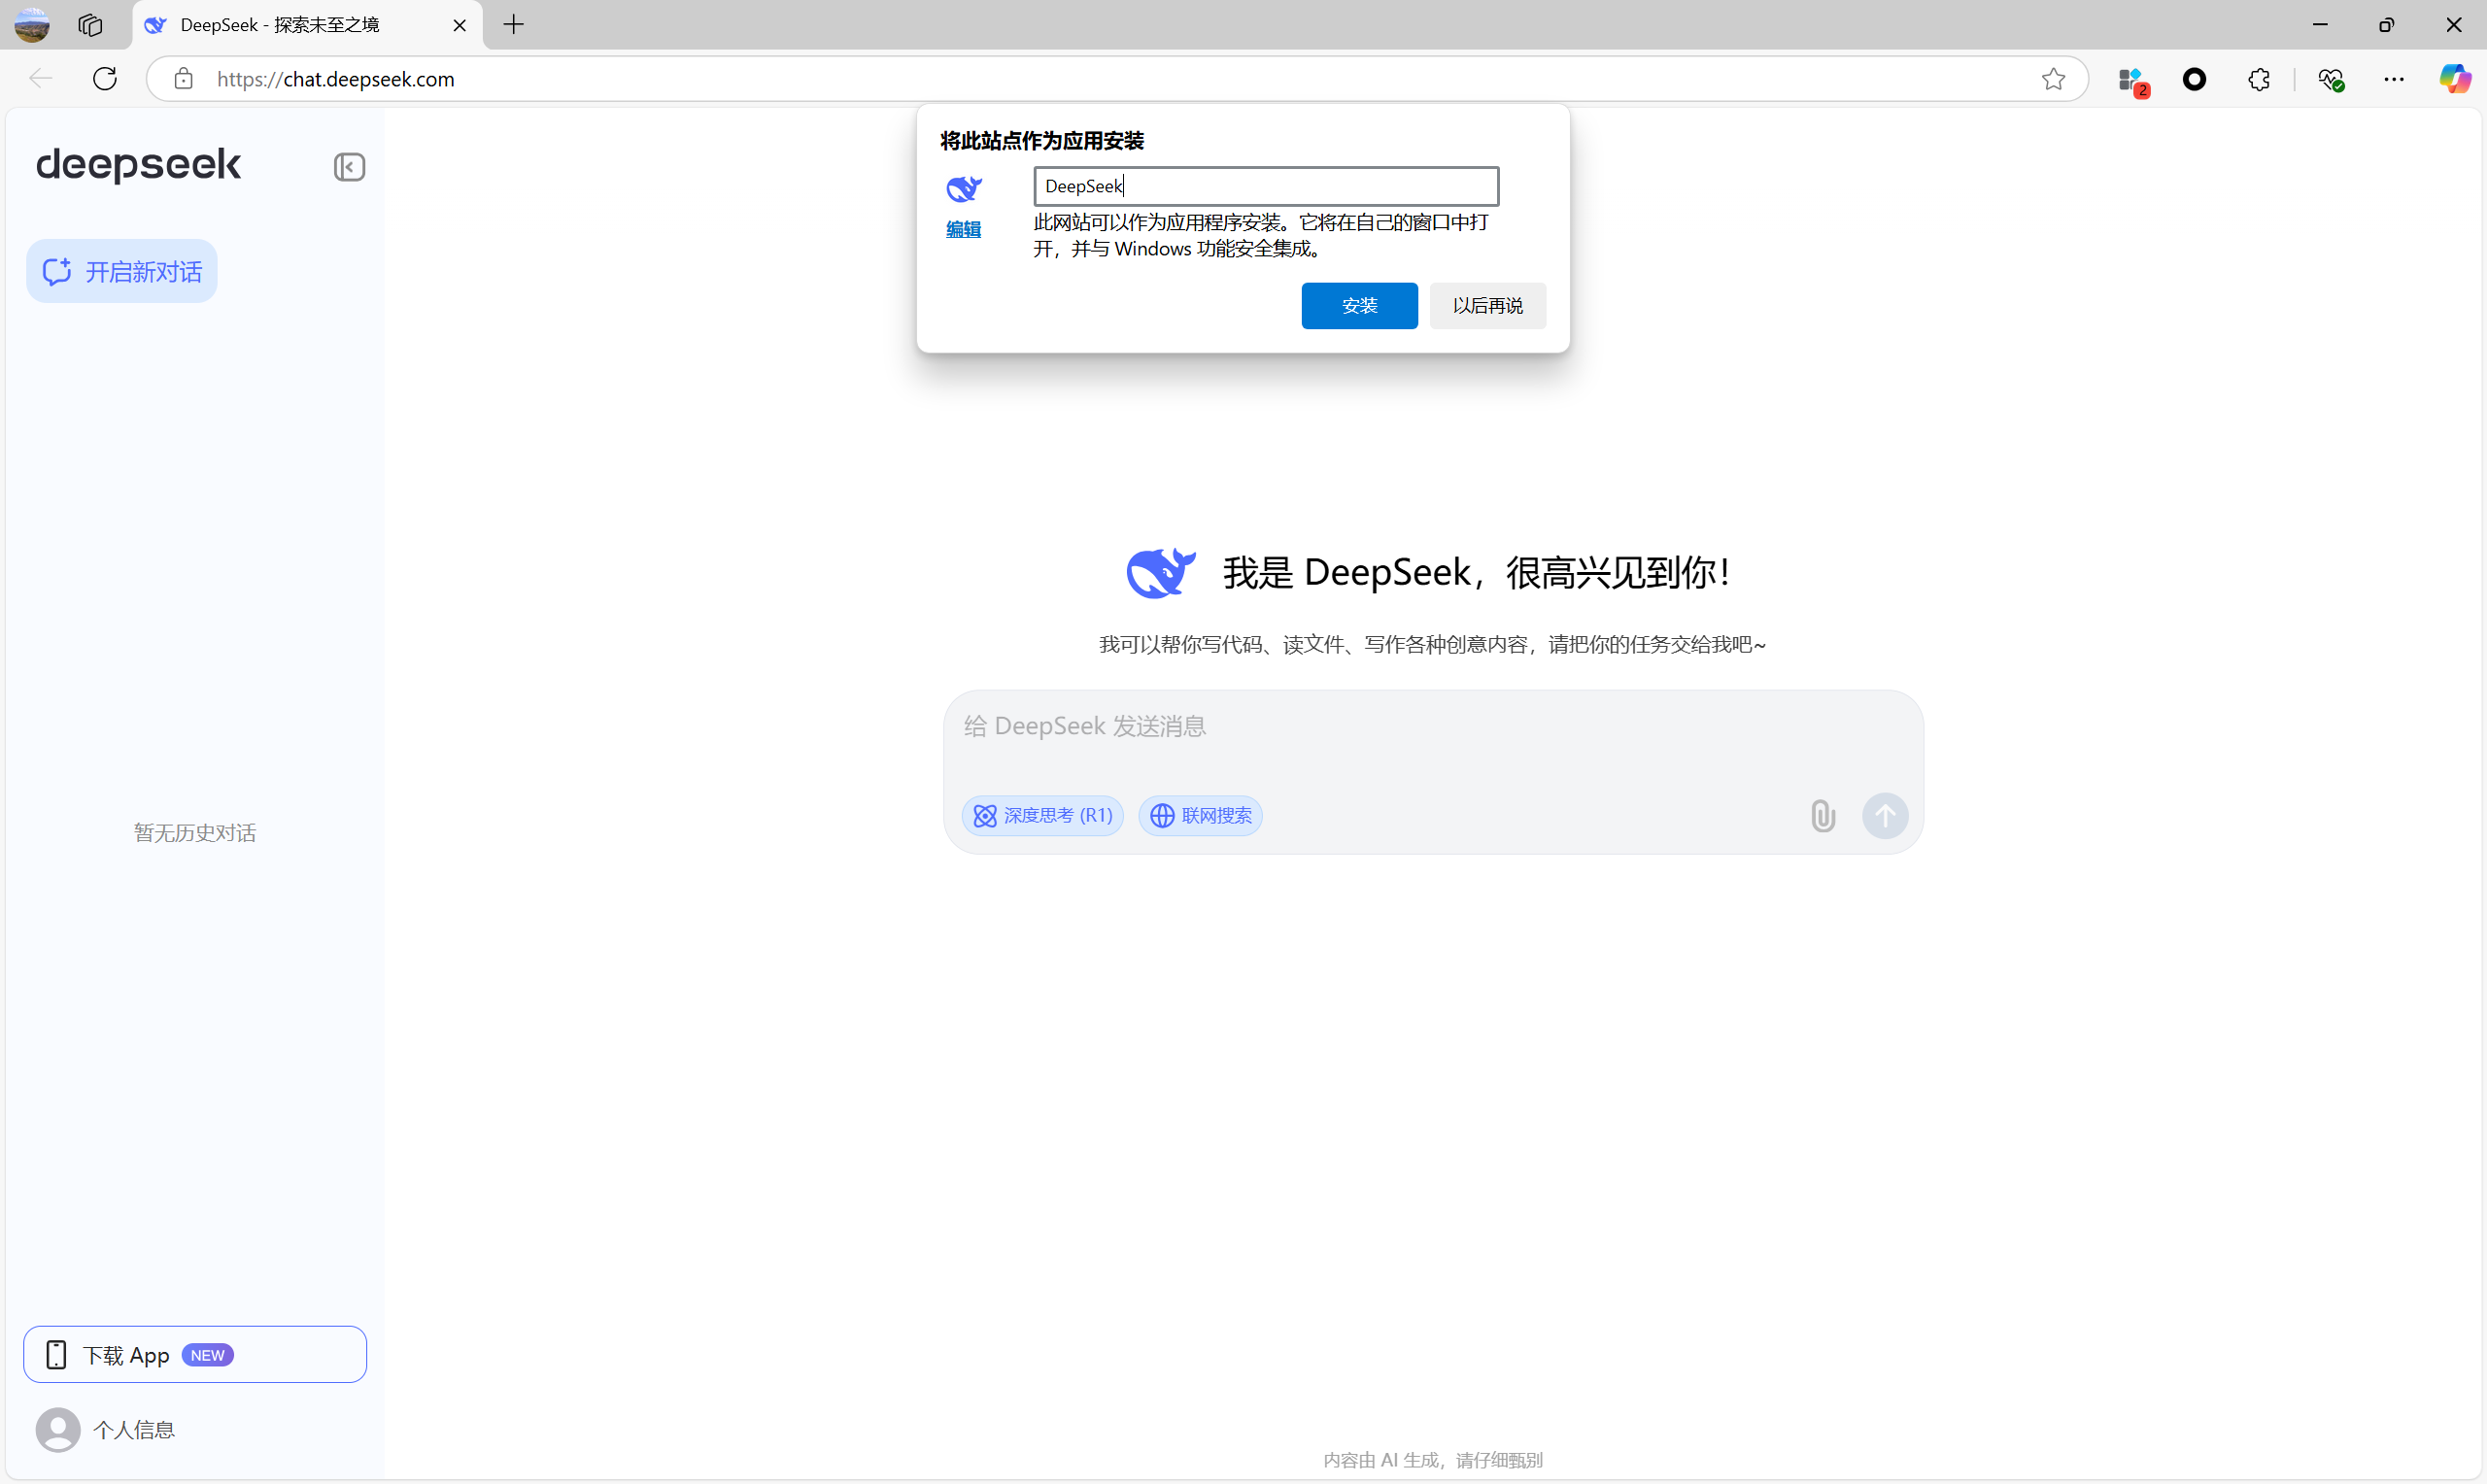2487x1484 pixels.
Task: Open the extension icon with red badge
Action: (2132, 81)
